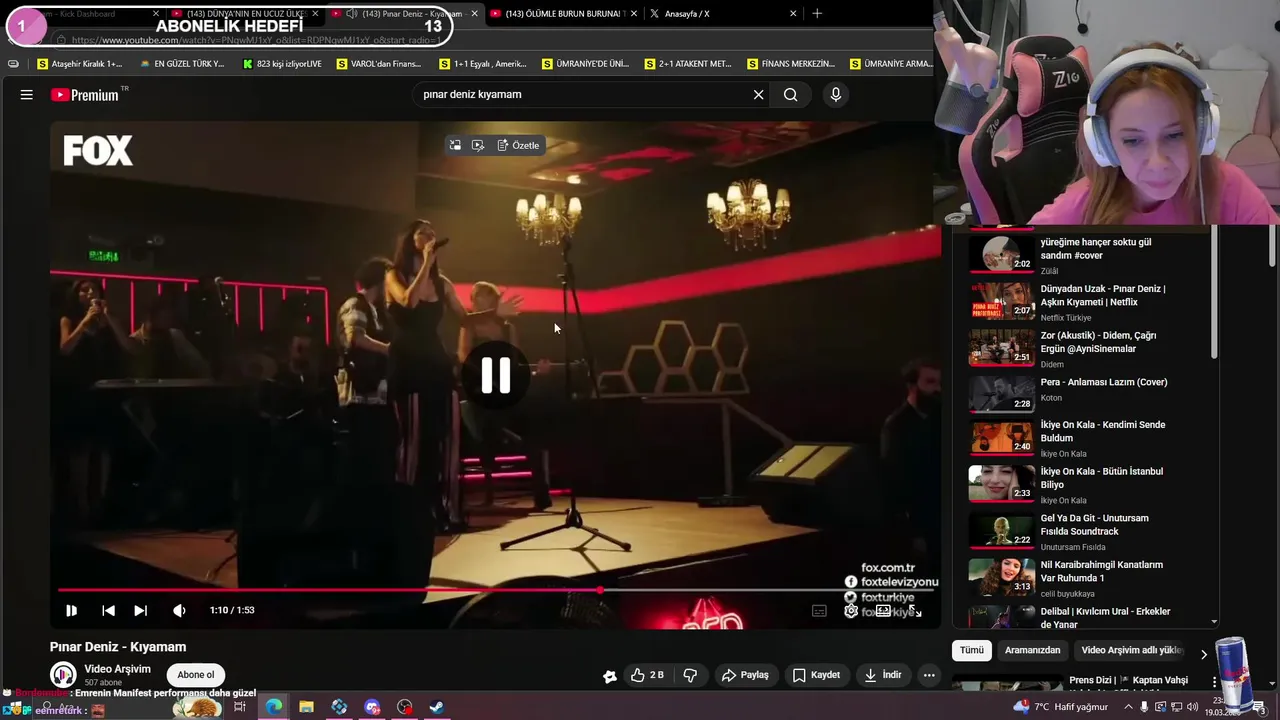Open EN GÜZEL TÜRK Y... bookmark
The height and width of the screenshot is (720, 1280).
tap(182, 64)
